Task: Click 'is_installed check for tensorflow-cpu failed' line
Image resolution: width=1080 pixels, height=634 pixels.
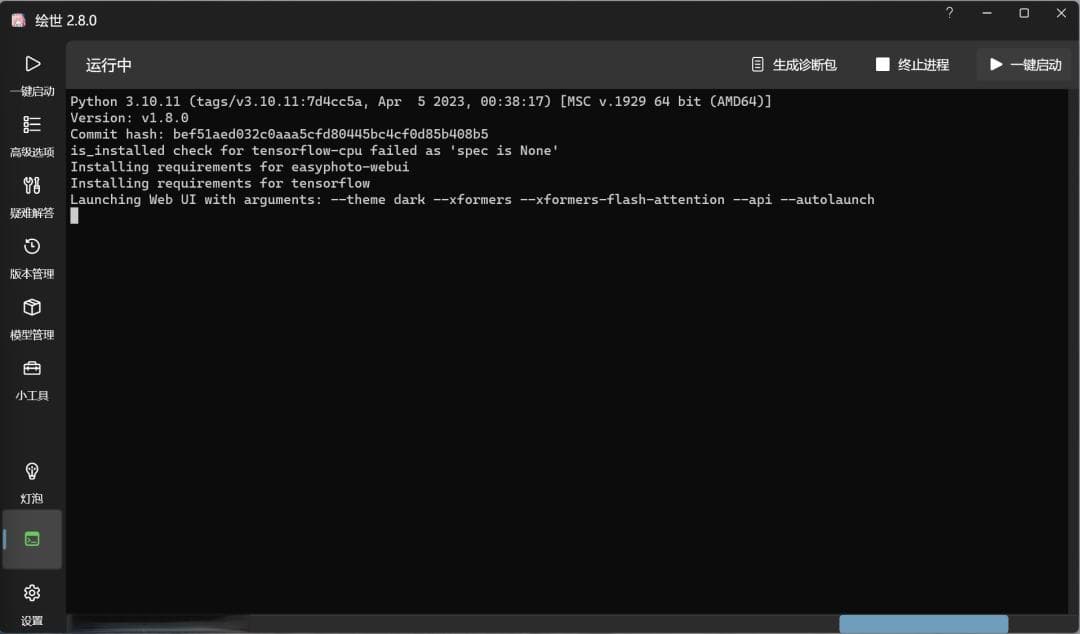Action: [x=314, y=150]
